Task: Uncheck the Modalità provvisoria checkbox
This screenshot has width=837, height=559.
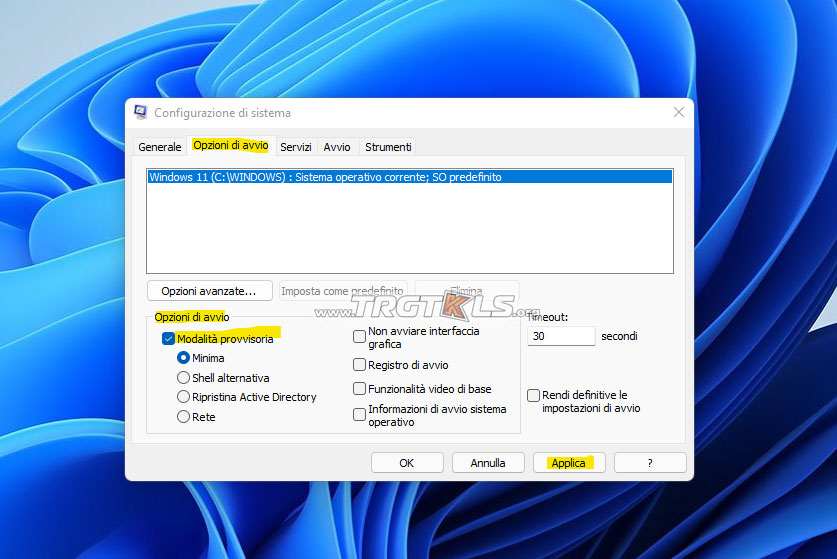Action: click(x=168, y=339)
